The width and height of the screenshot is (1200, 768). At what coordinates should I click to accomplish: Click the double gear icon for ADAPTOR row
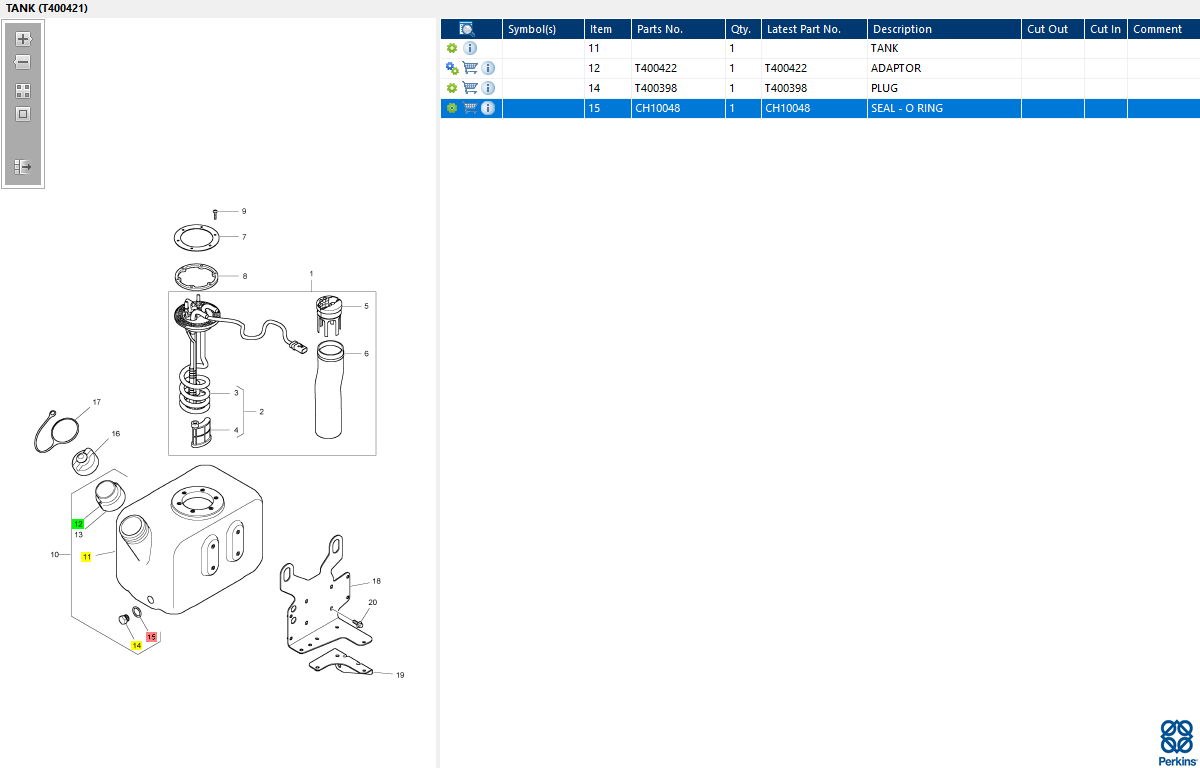452,68
